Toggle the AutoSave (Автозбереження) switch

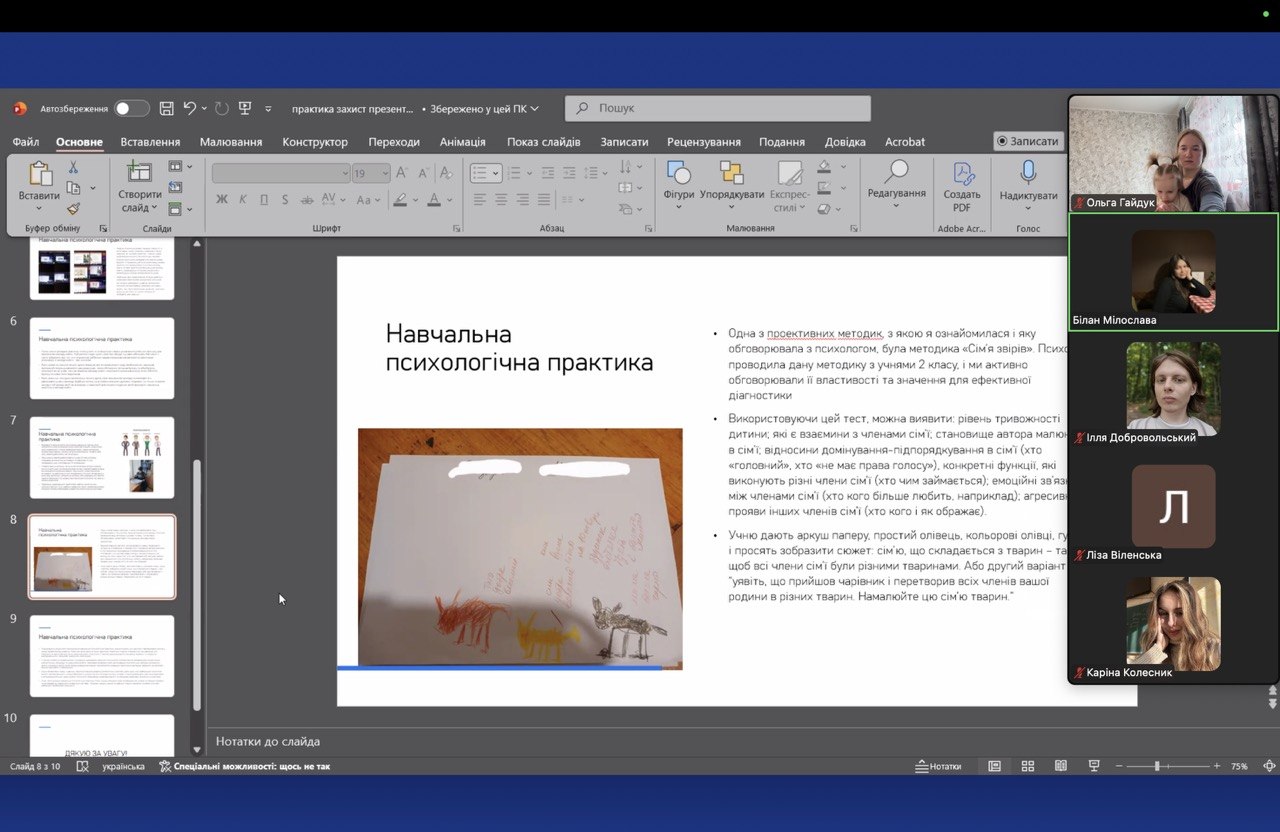132,108
